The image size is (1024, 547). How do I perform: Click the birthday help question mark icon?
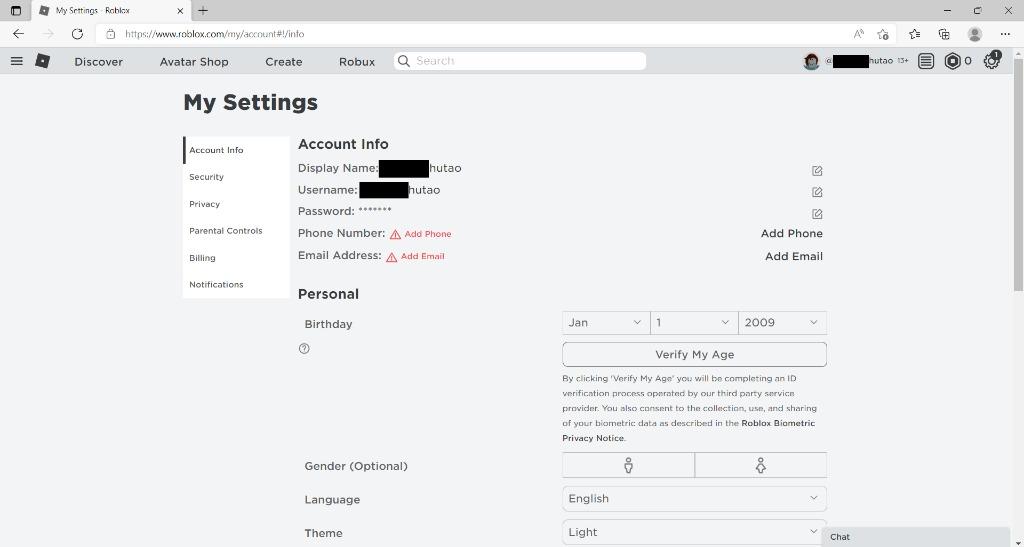(304, 349)
